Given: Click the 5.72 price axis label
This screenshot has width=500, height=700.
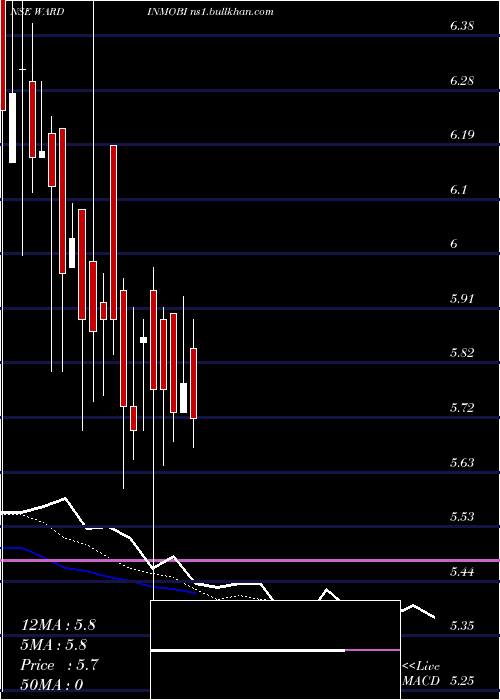Looking at the screenshot, I should coord(462,408).
